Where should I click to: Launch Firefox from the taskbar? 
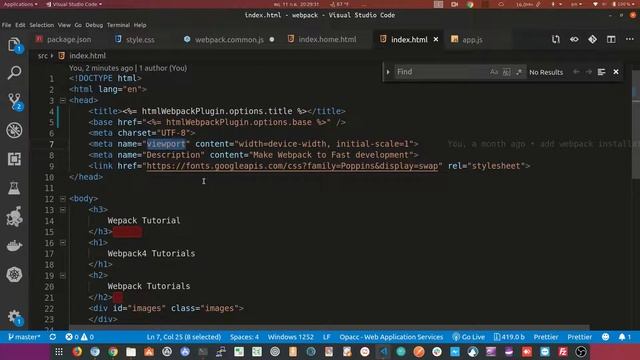coord(77,351)
